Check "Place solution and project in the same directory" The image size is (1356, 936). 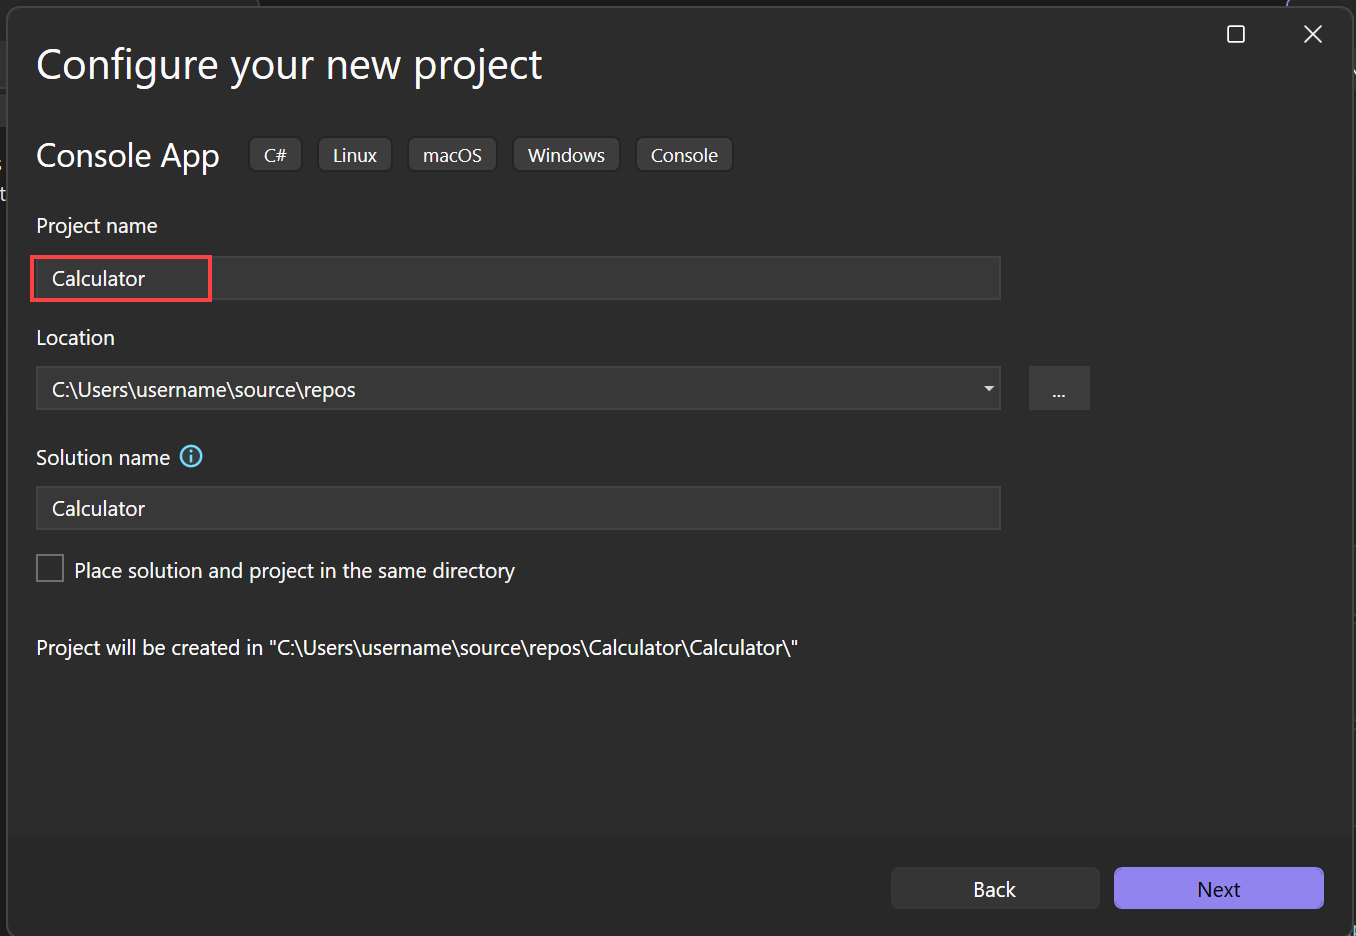pos(49,567)
